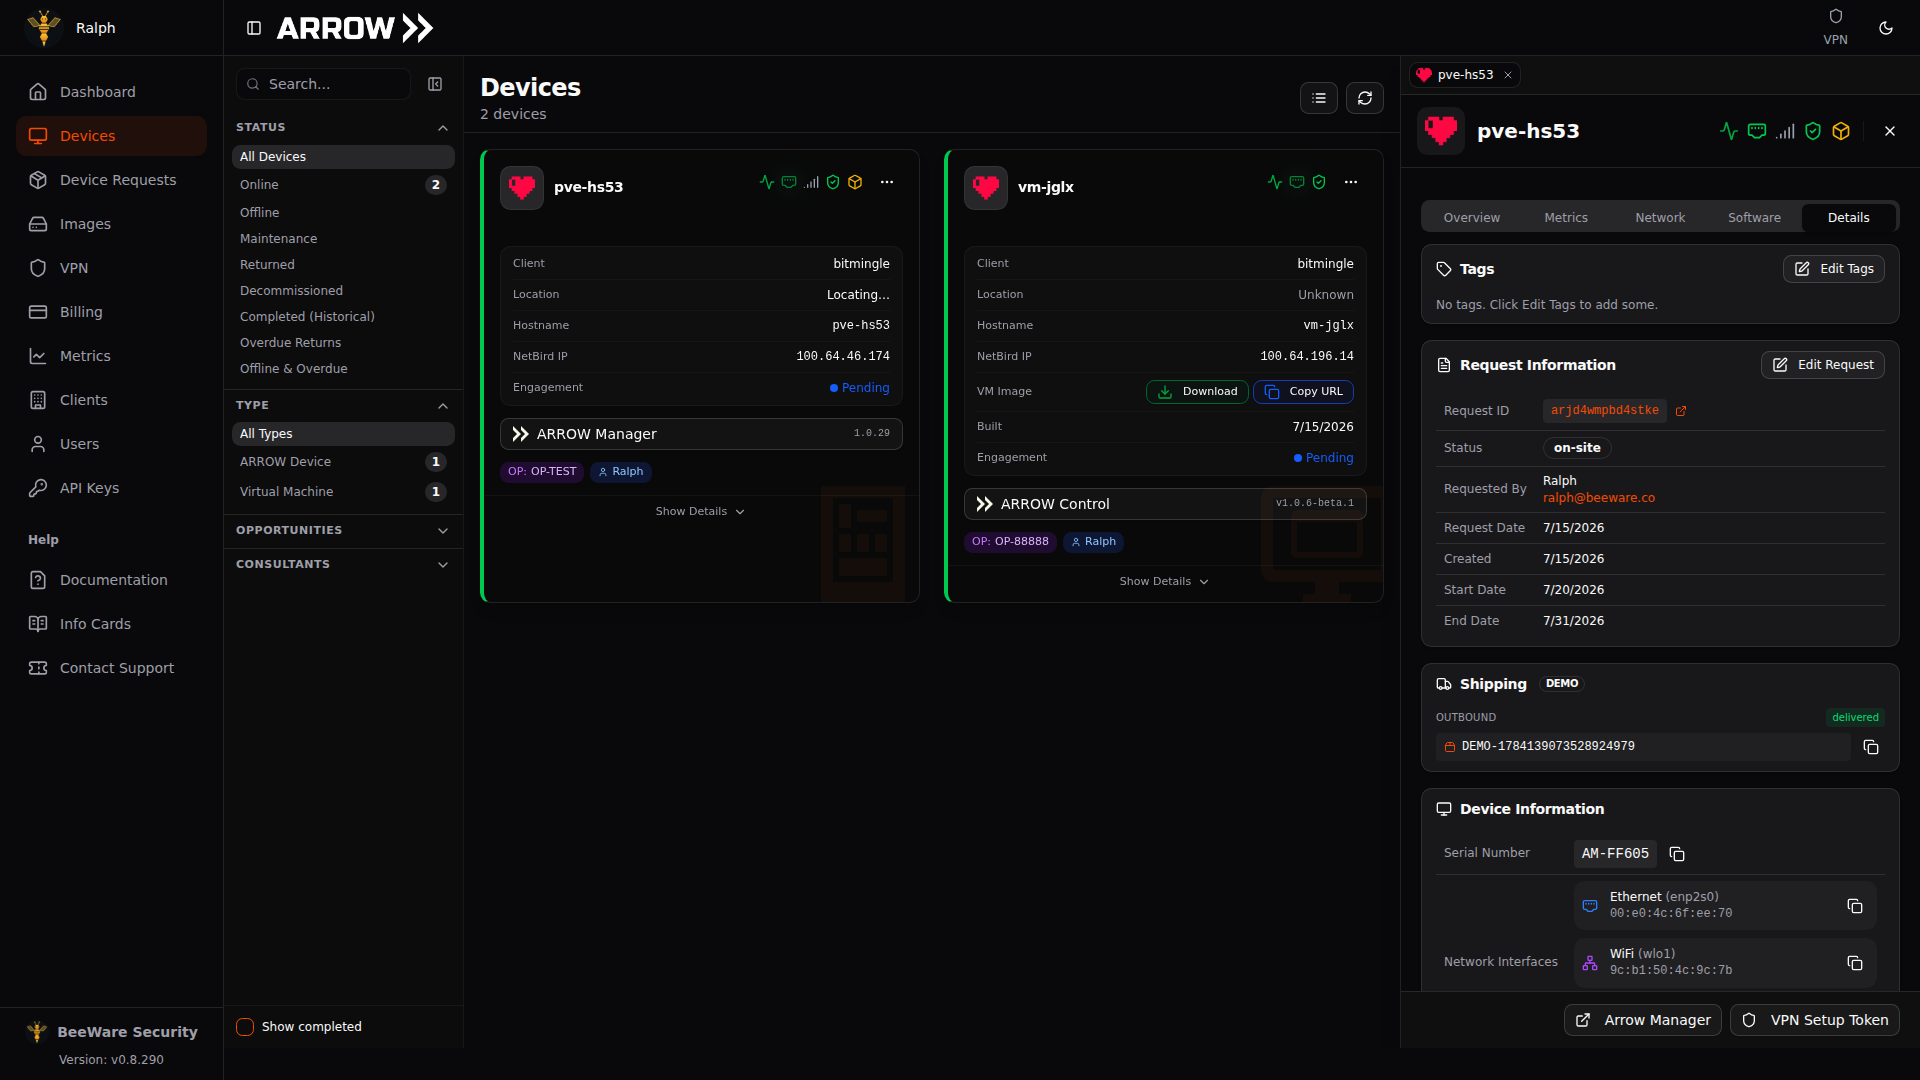Image resolution: width=1920 pixels, height=1080 pixels.
Task: Expand the OPPORTUNITIES filter section
Action: tap(343, 531)
